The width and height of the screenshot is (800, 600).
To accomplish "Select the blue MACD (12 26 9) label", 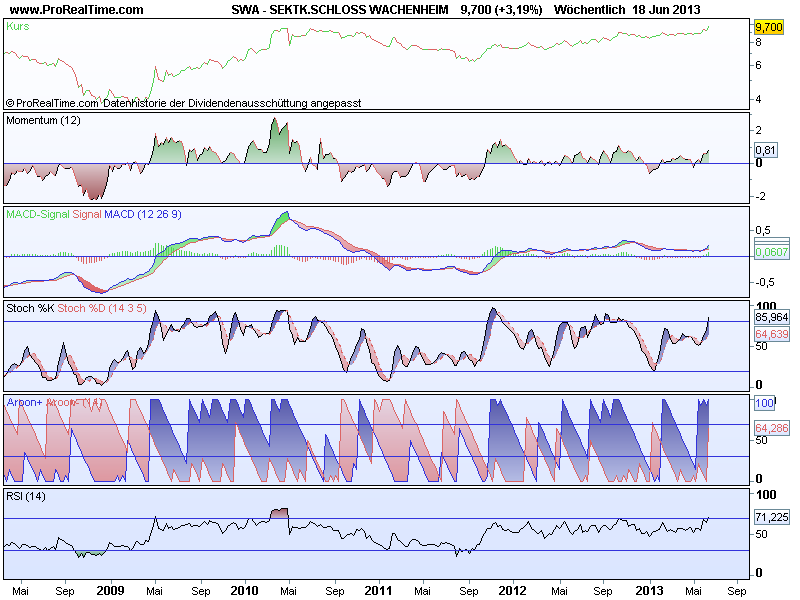I will [x=143, y=214].
